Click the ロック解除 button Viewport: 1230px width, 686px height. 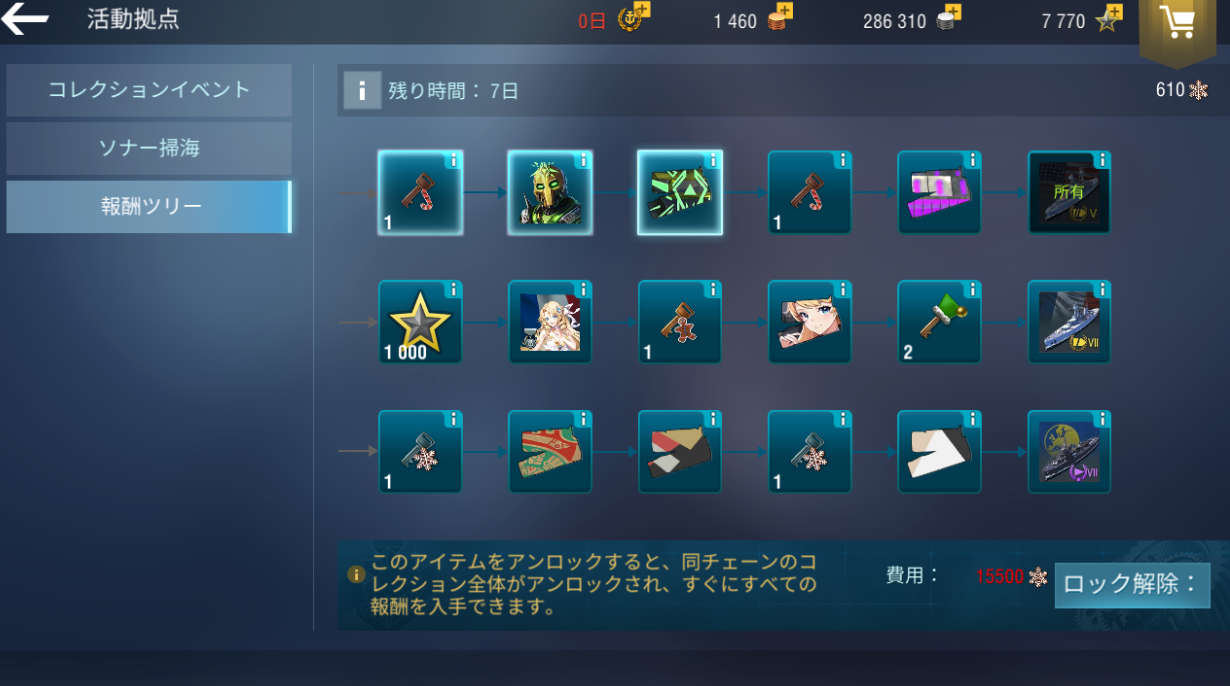click(x=1132, y=584)
